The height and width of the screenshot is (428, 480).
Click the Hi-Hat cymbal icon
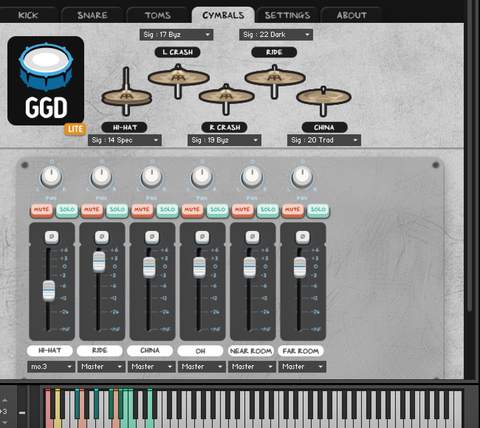126,92
